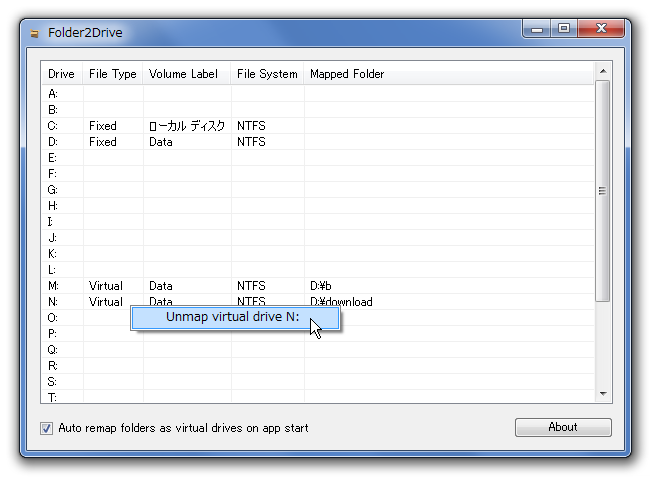Select drive Q: row
The height and width of the screenshot is (479, 654).
318,350
